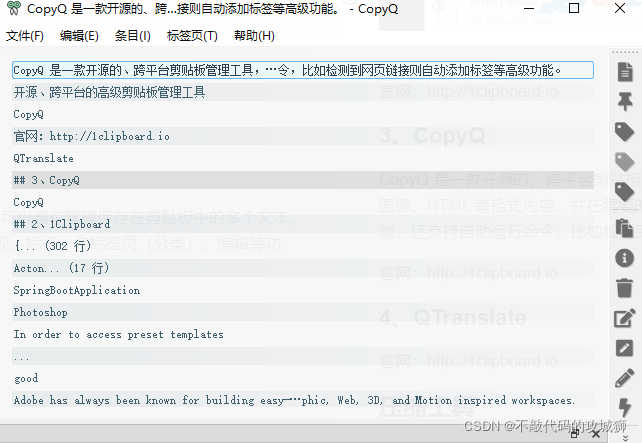Open the 编辑(E) menu
The height and width of the screenshot is (443, 642).
tap(79, 36)
